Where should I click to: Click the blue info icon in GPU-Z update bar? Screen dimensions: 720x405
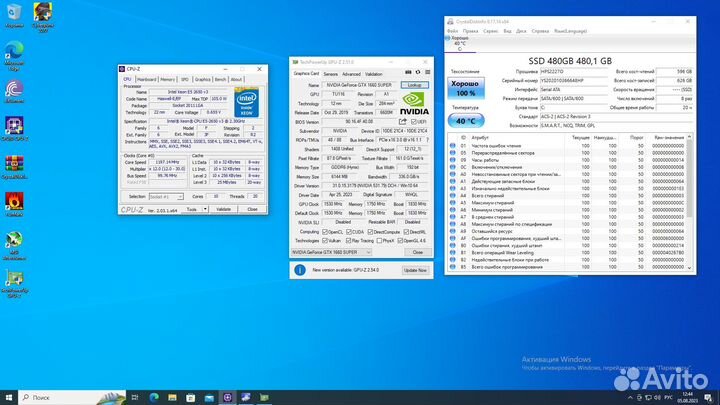300,270
